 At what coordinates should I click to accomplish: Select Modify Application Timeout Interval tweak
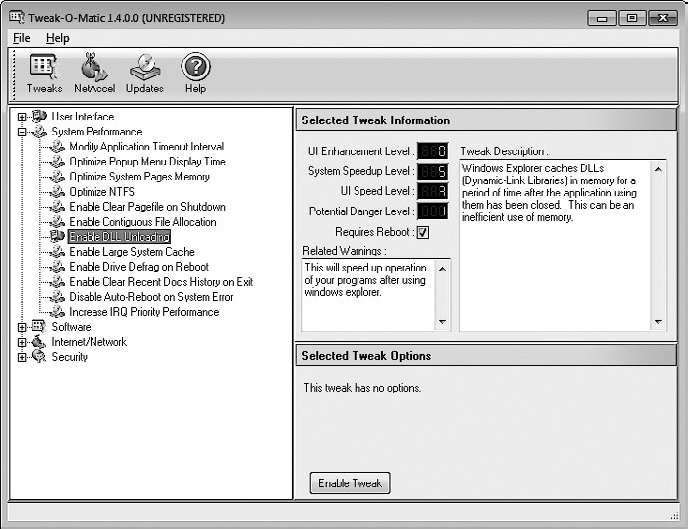(x=147, y=147)
